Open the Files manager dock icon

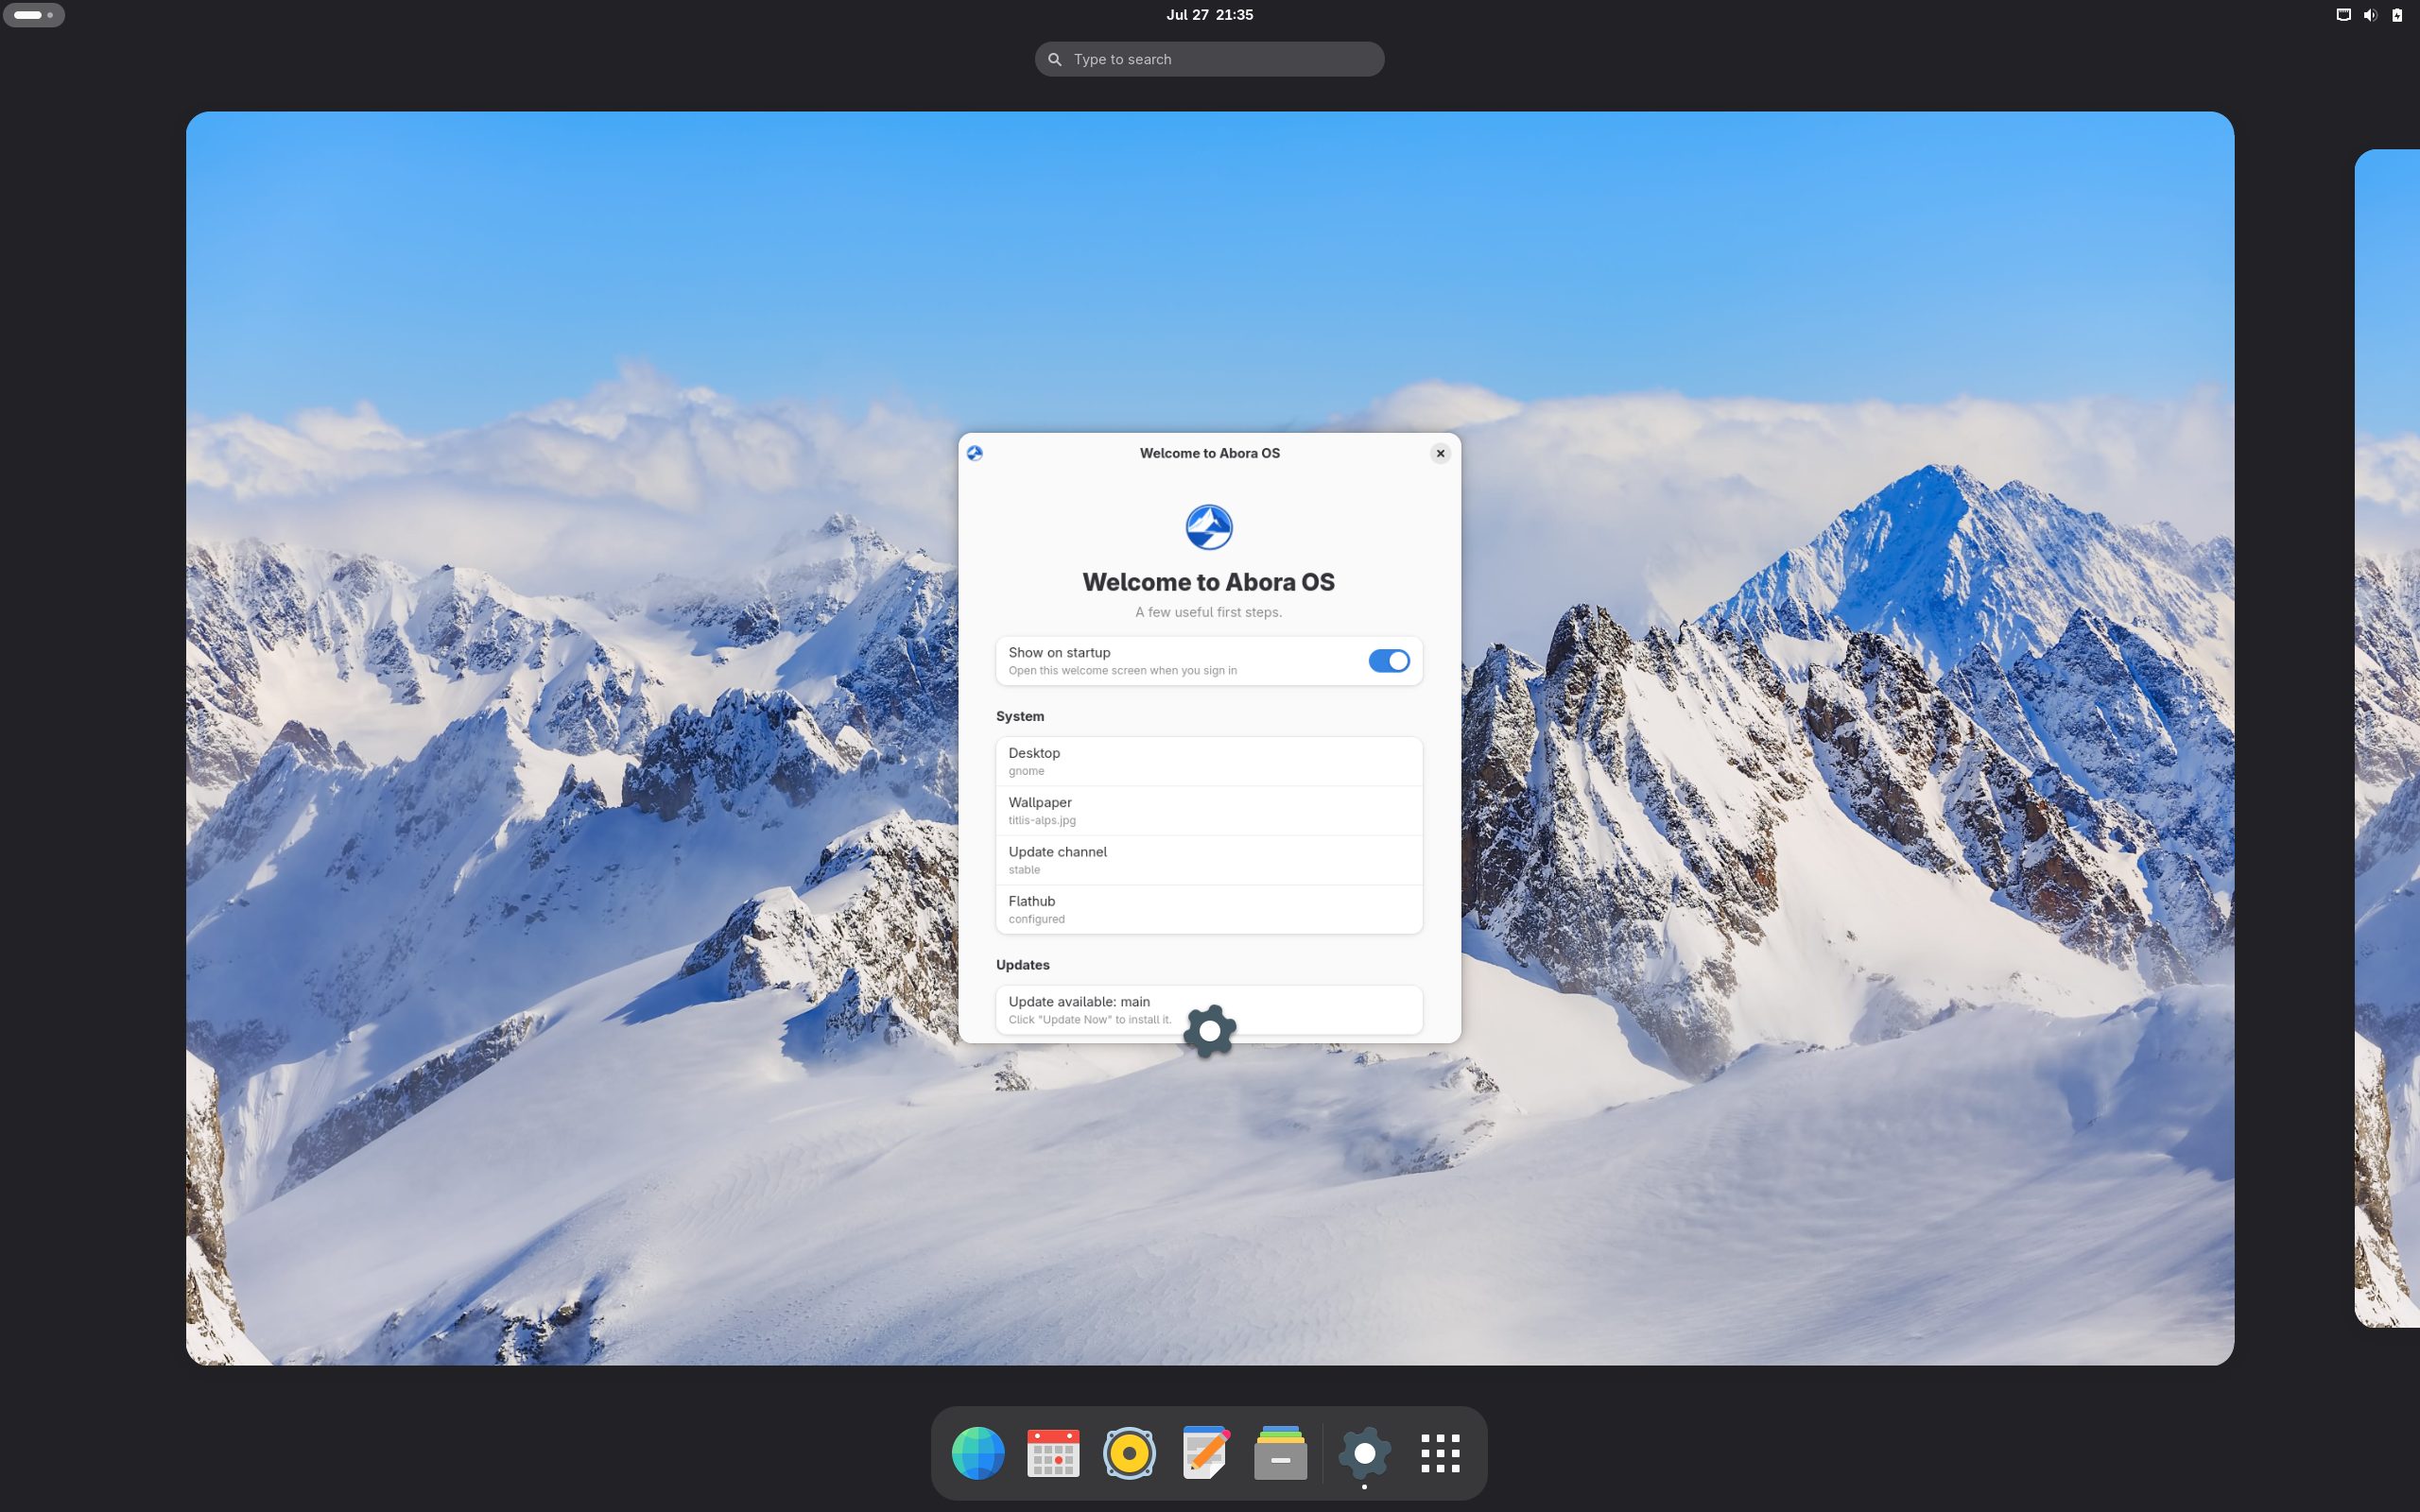coord(1280,1453)
